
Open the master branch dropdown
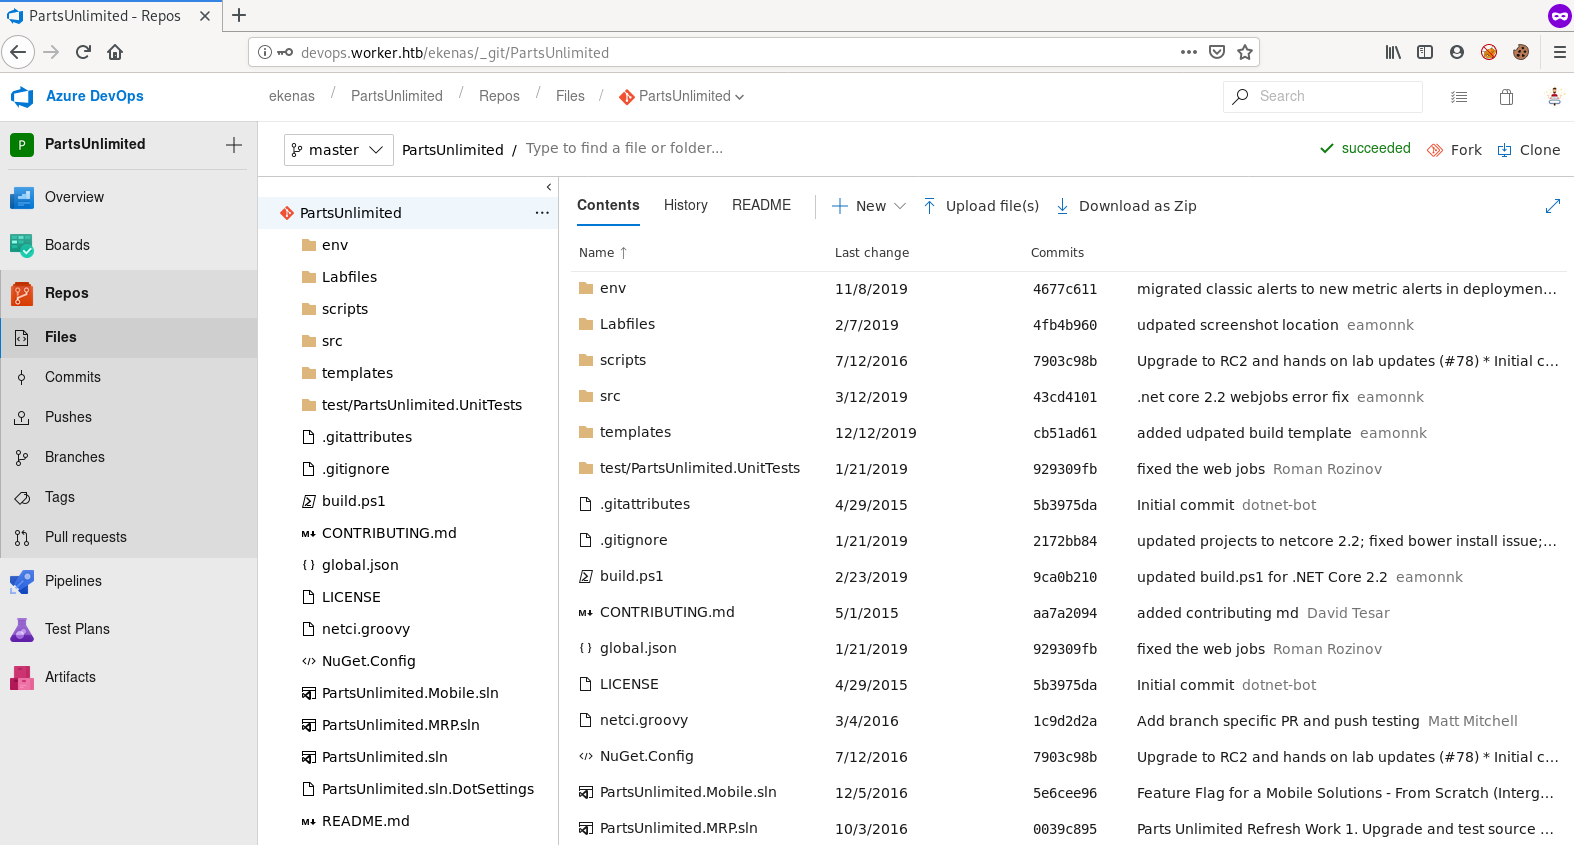click(x=338, y=150)
